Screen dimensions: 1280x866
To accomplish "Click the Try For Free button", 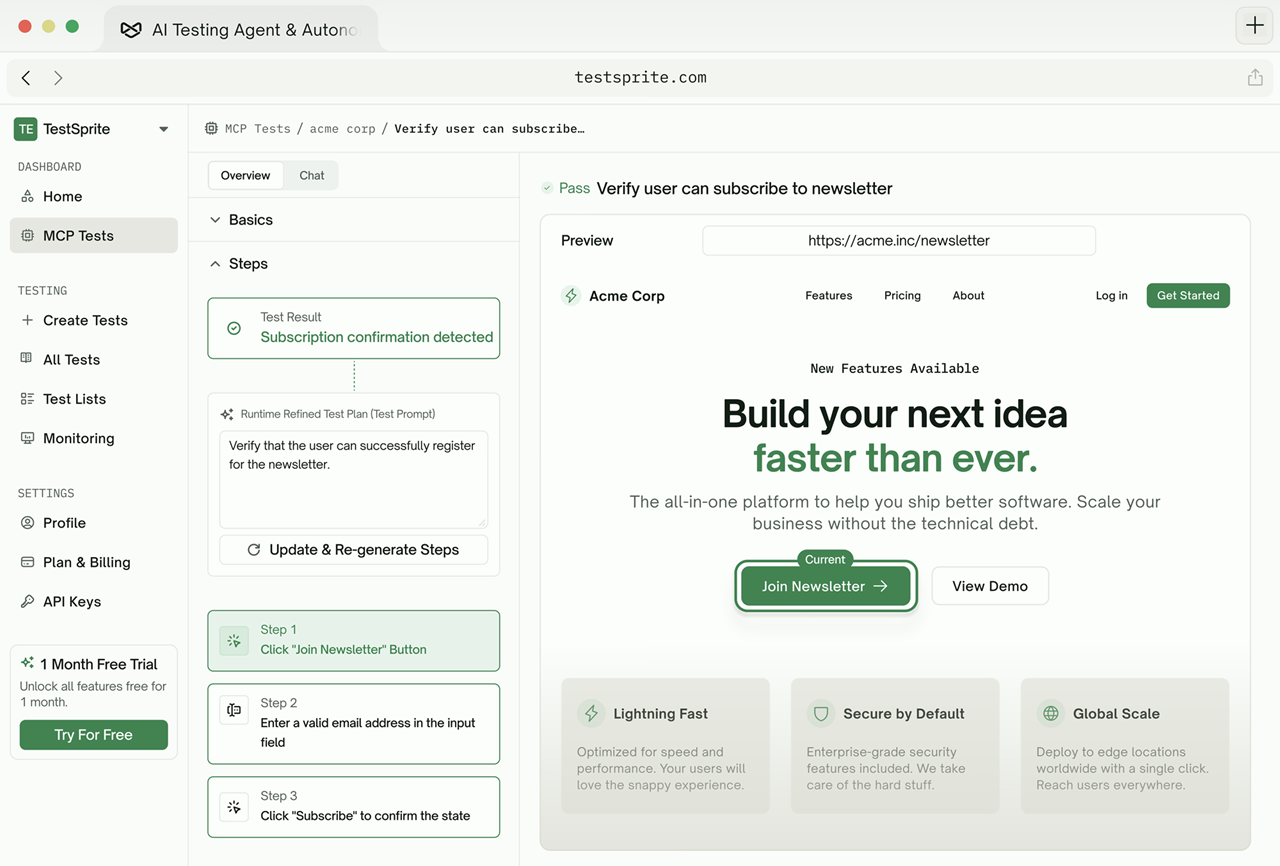I will click(x=94, y=735).
